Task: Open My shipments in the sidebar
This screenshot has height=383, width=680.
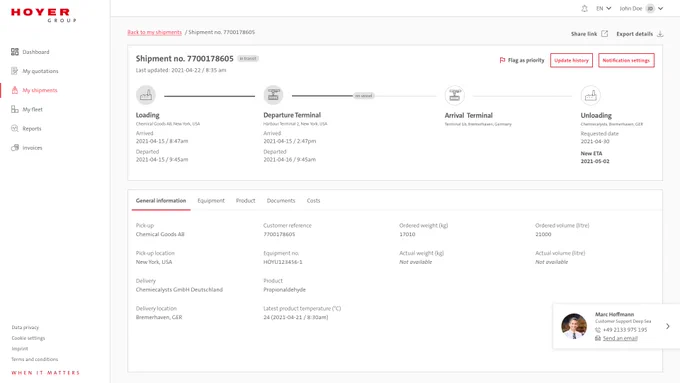Action: [40, 90]
